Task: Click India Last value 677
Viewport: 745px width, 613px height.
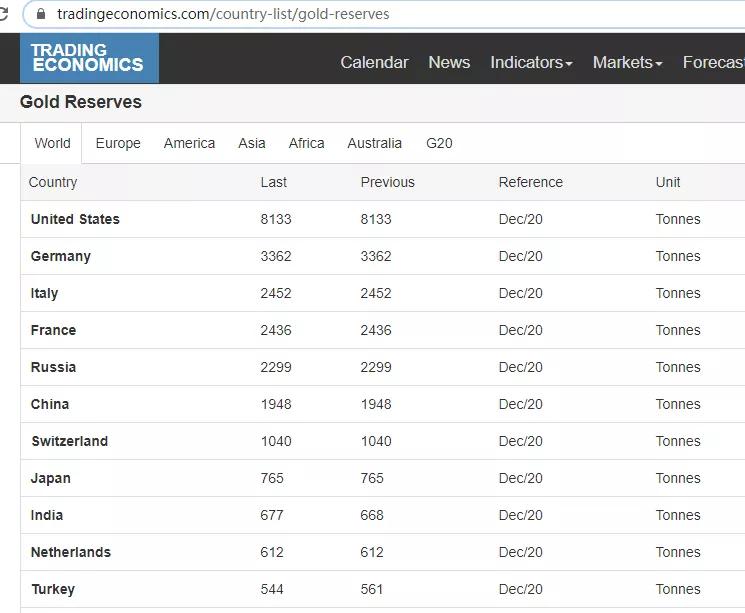Action: (x=272, y=516)
